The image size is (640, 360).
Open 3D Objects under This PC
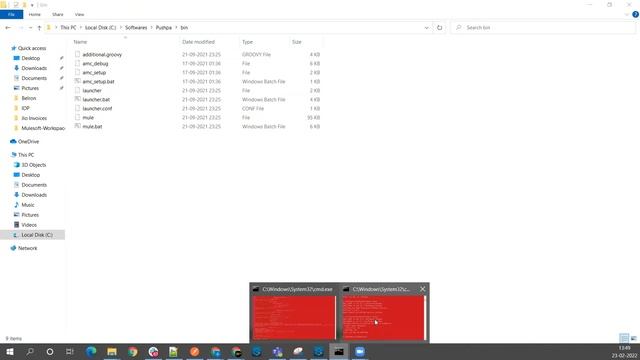point(33,165)
